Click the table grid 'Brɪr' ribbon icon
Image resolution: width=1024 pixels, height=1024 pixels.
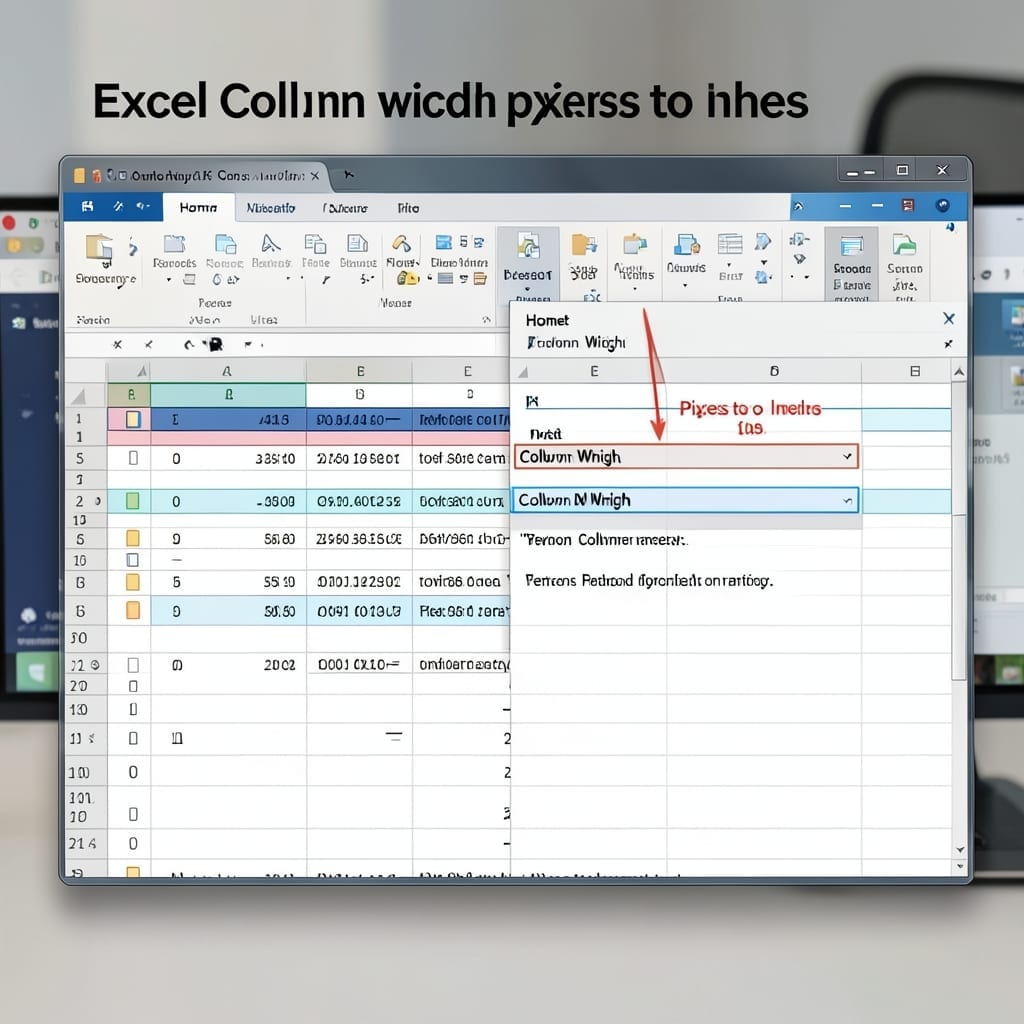click(x=730, y=244)
